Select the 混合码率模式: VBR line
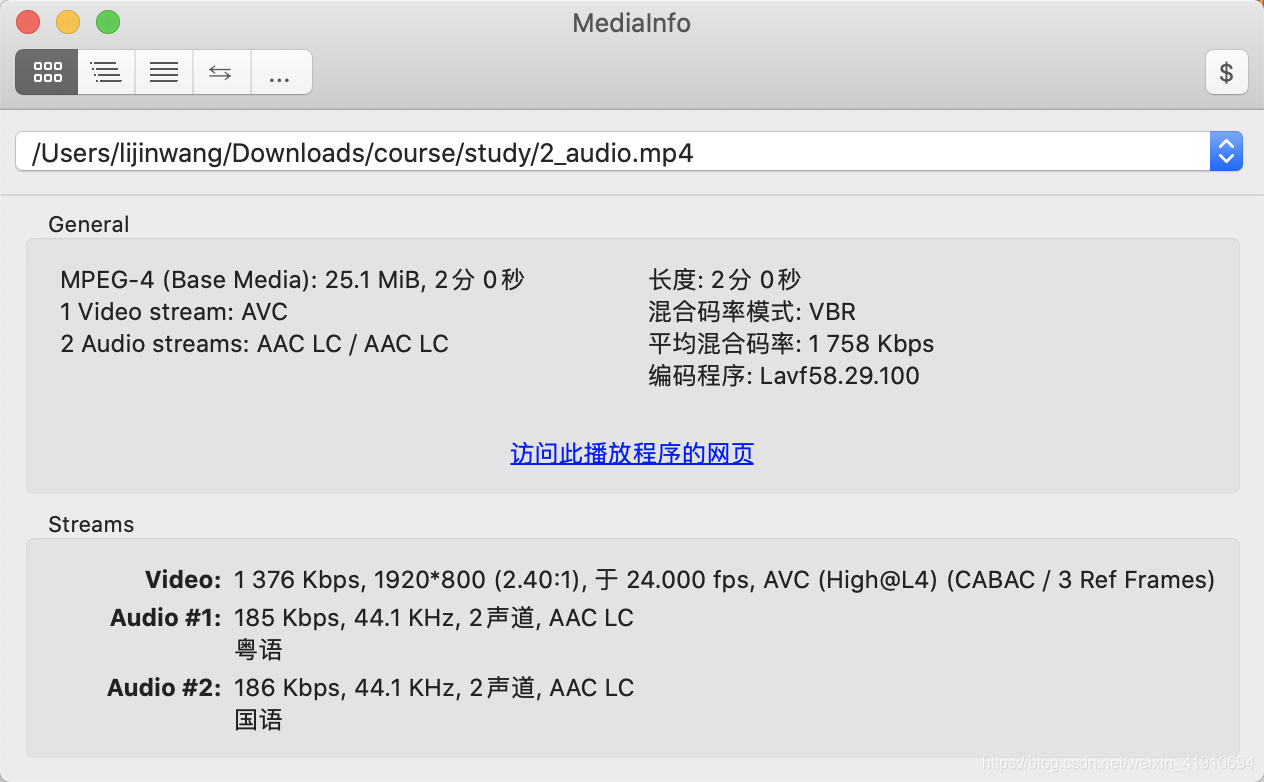Image resolution: width=1264 pixels, height=782 pixels. coord(752,312)
